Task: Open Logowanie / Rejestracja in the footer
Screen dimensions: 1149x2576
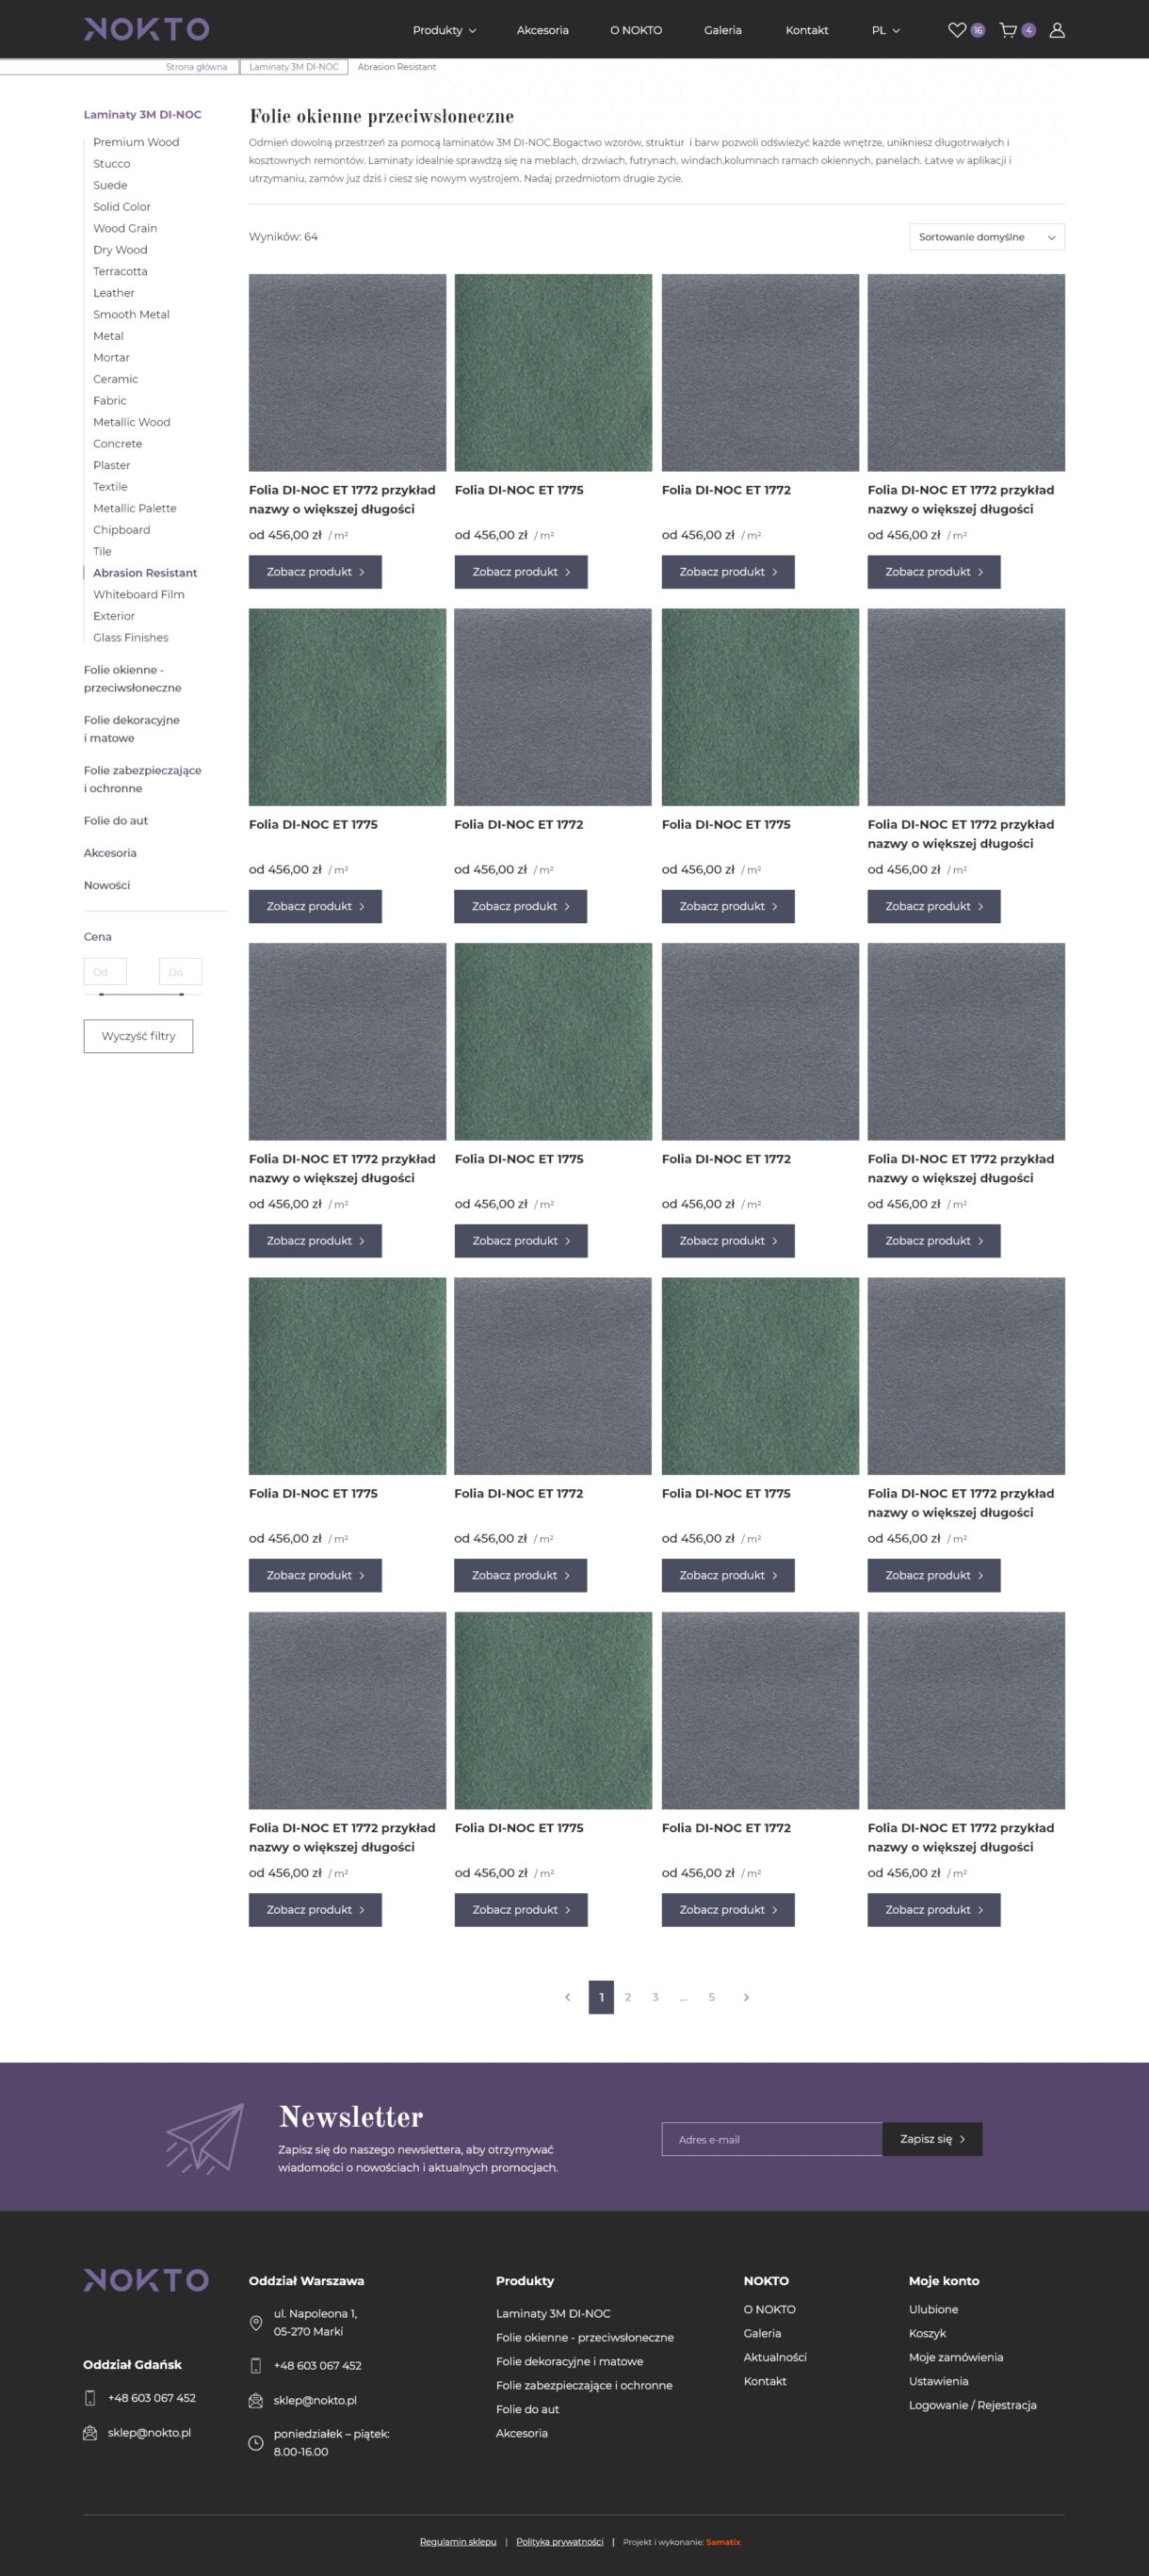Action: 973,2405
